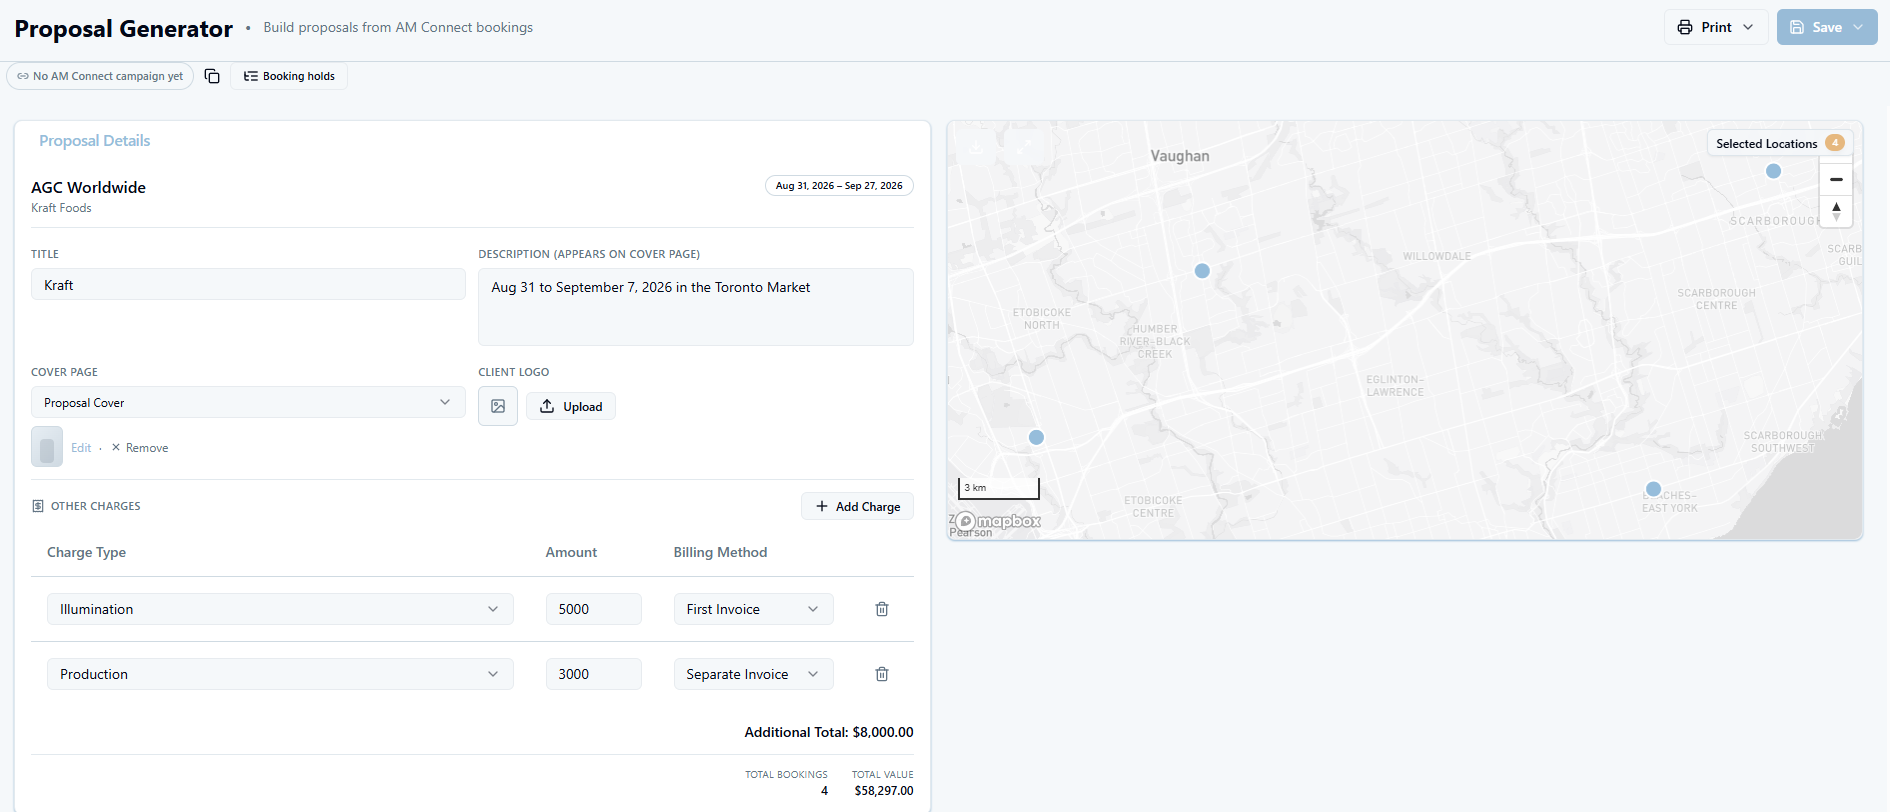The height and width of the screenshot is (812, 1890).
Task: Click the AGC Worldwide client name
Action: point(88,187)
